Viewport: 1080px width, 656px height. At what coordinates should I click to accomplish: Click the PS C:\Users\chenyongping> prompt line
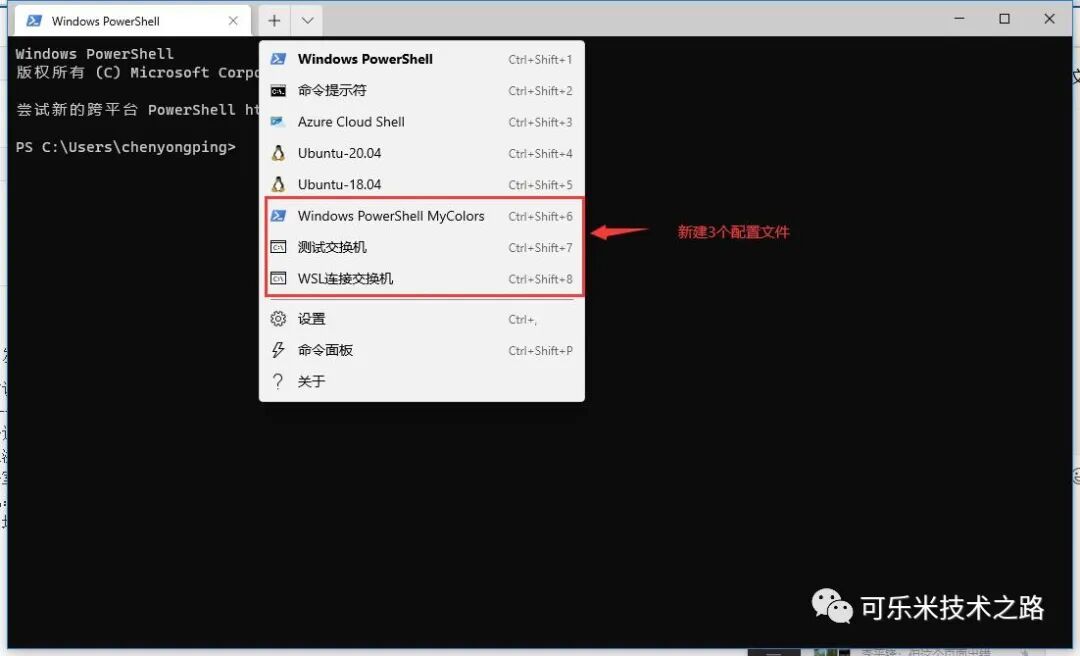pos(126,147)
